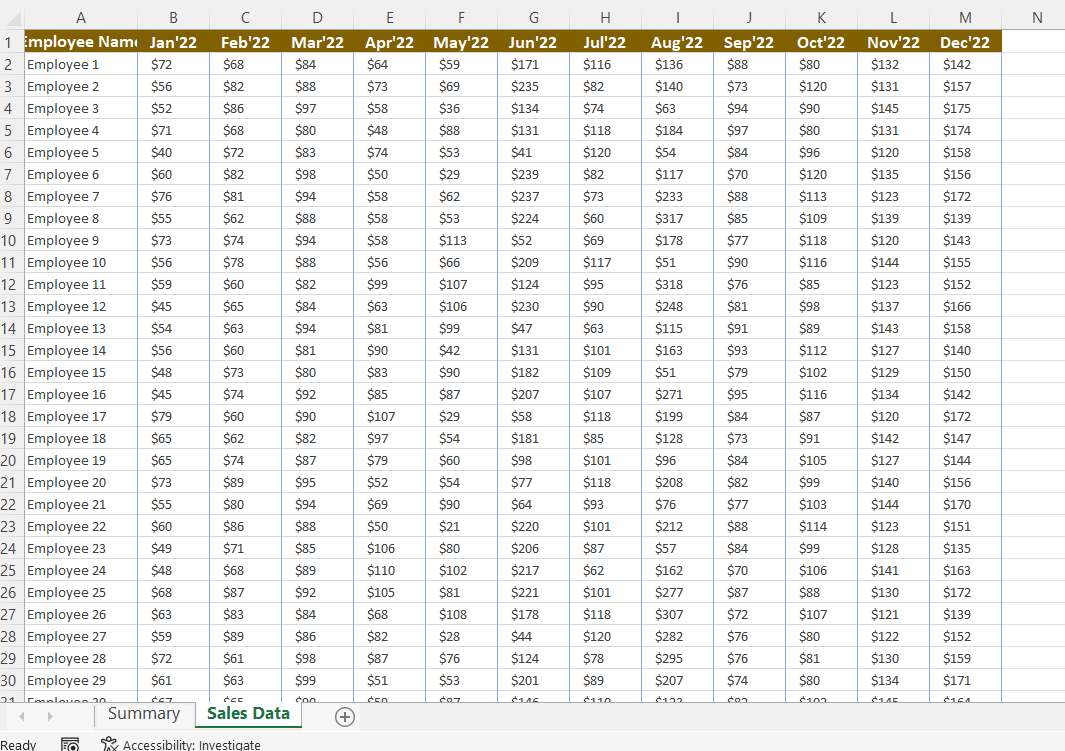Screen dimensions: 1065x751
Task: Select the Sales Data sheet tab
Action: 247,715
